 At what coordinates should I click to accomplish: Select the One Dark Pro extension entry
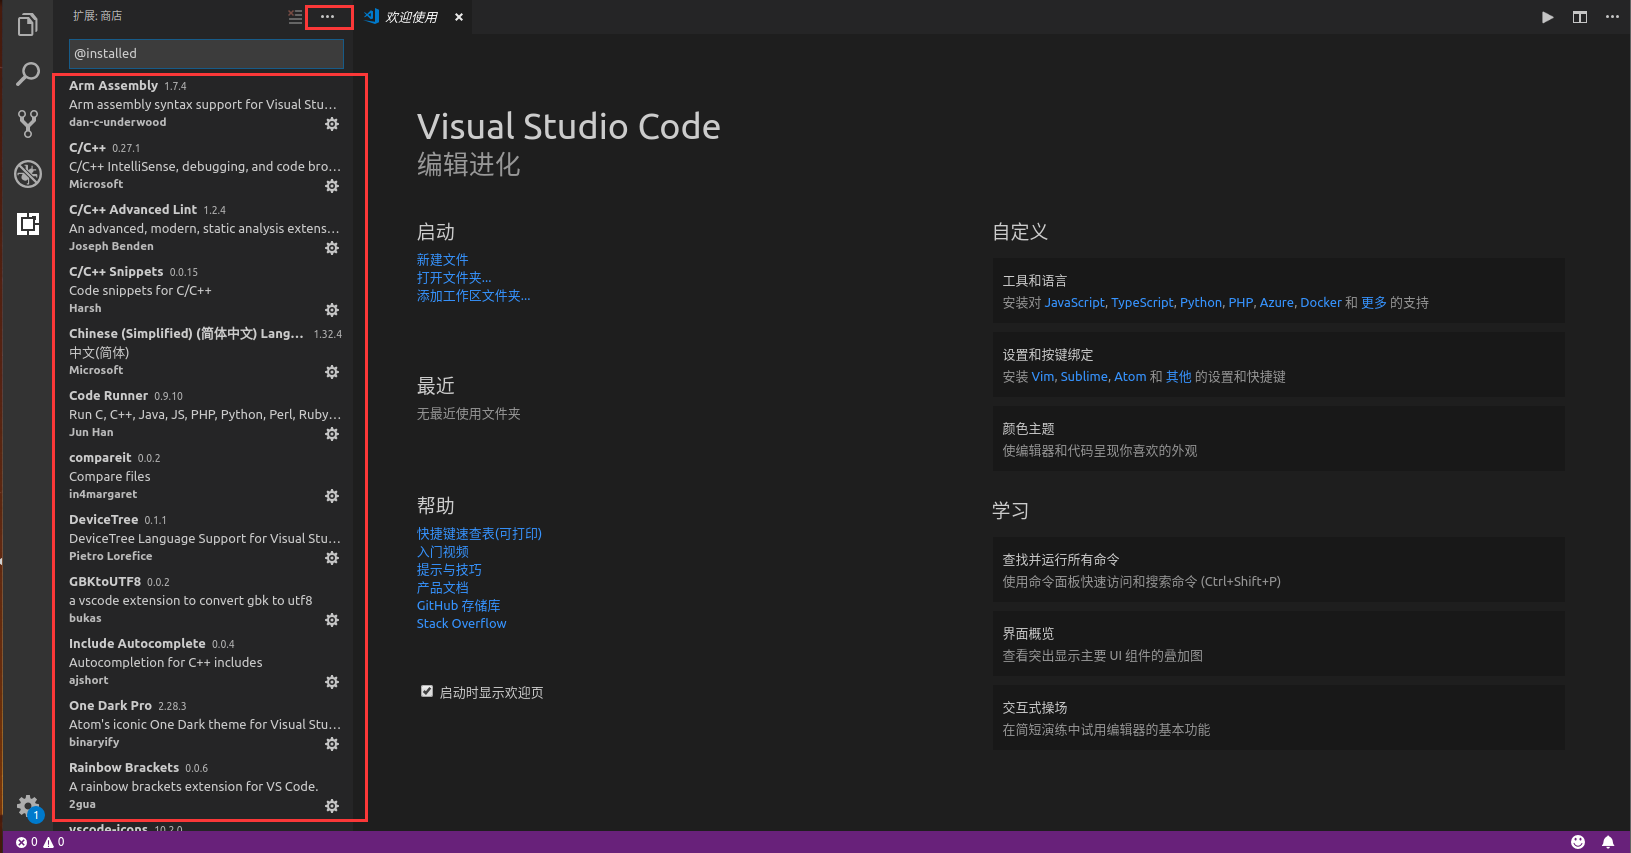click(x=204, y=724)
